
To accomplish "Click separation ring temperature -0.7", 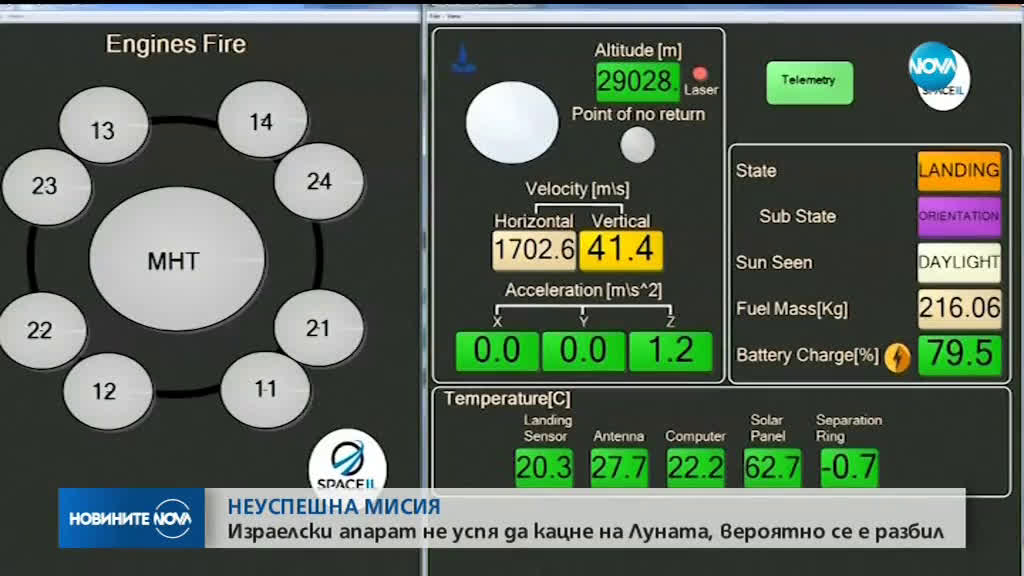I will click(849, 468).
